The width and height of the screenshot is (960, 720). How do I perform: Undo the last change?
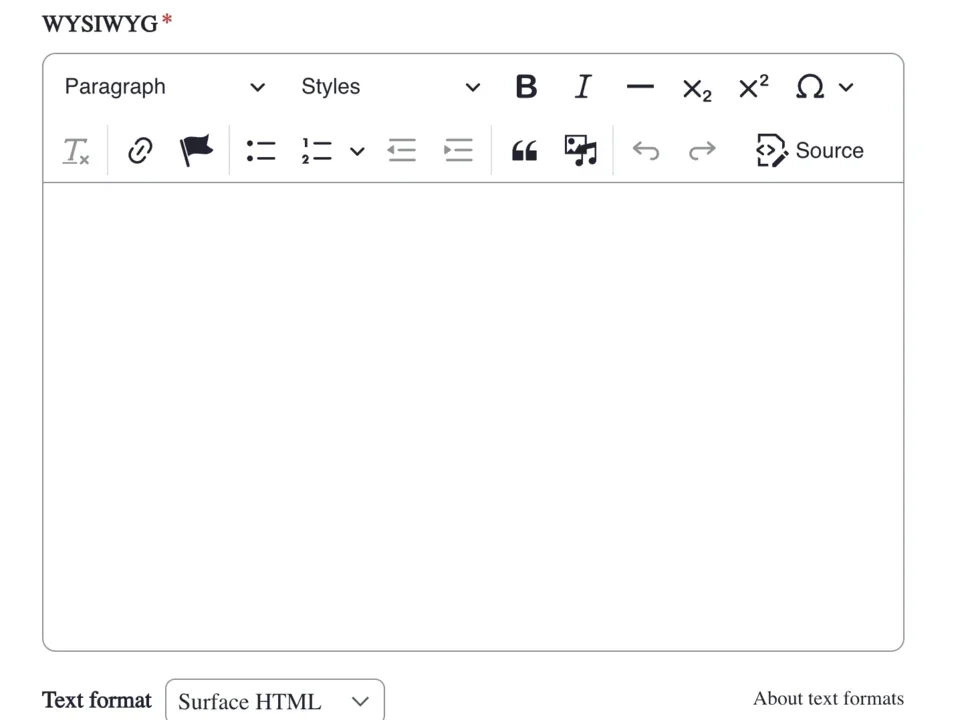[645, 150]
